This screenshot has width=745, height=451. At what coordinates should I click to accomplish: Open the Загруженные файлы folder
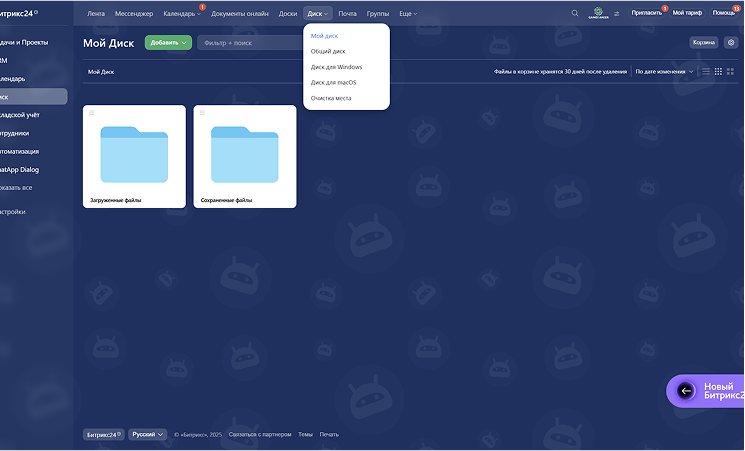click(134, 156)
